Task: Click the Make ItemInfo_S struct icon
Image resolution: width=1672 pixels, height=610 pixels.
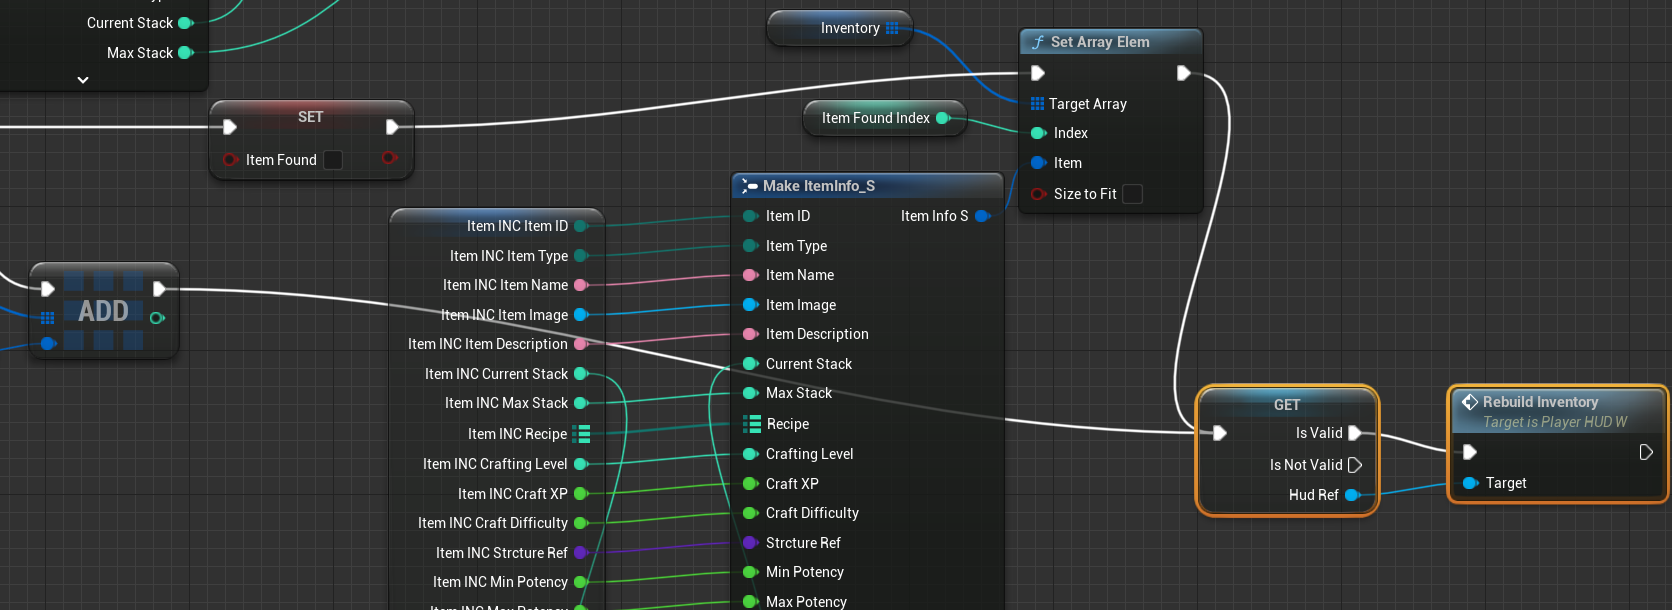Action: [x=750, y=186]
